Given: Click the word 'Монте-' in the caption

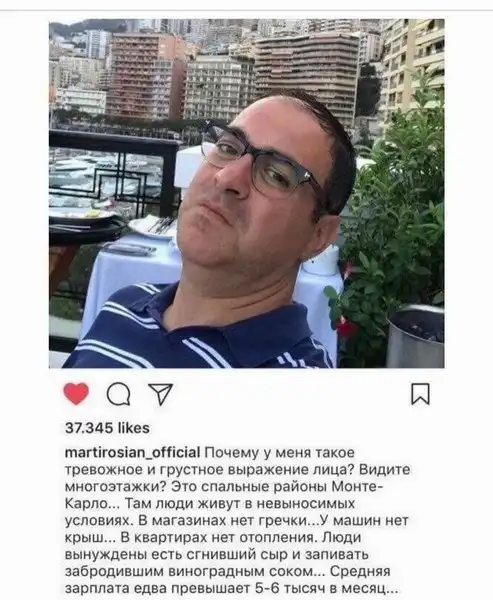Looking at the screenshot, I should [357, 486].
